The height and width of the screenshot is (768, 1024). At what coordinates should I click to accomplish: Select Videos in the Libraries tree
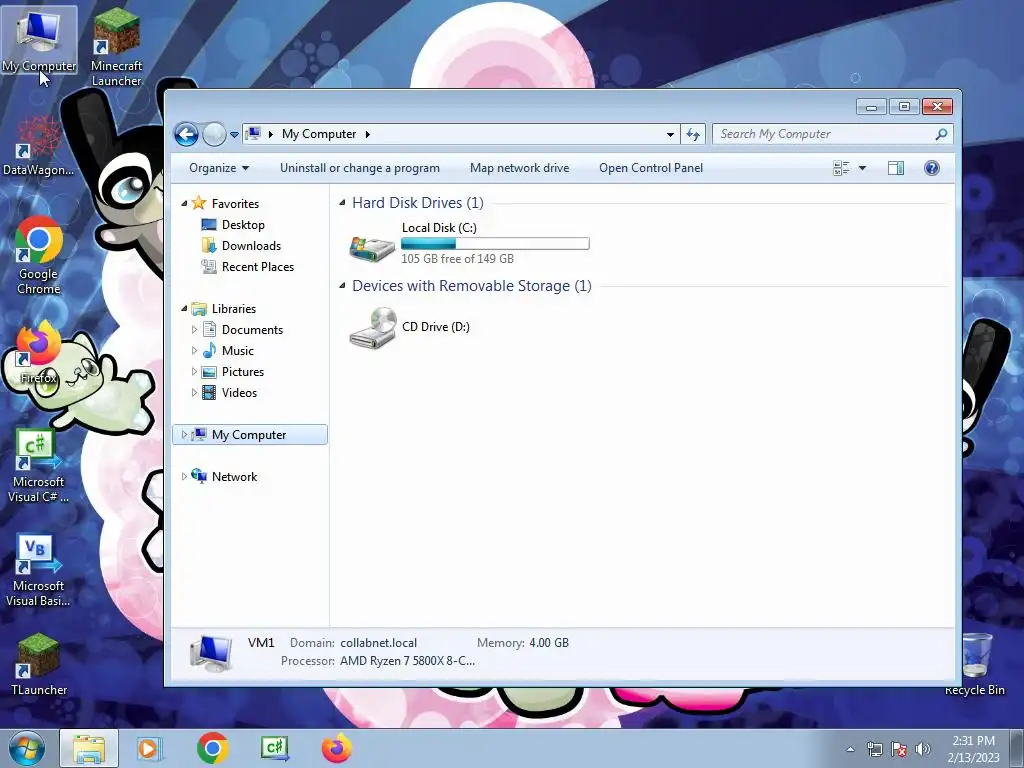tap(239, 392)
